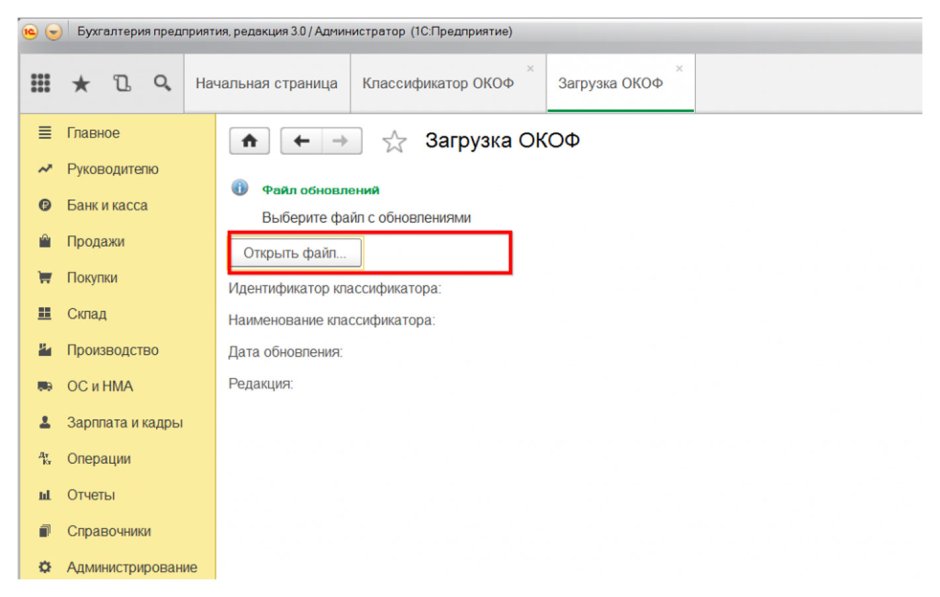Click the home page button
The height and width of the screenshot is (597, 940).
point(249,141)
